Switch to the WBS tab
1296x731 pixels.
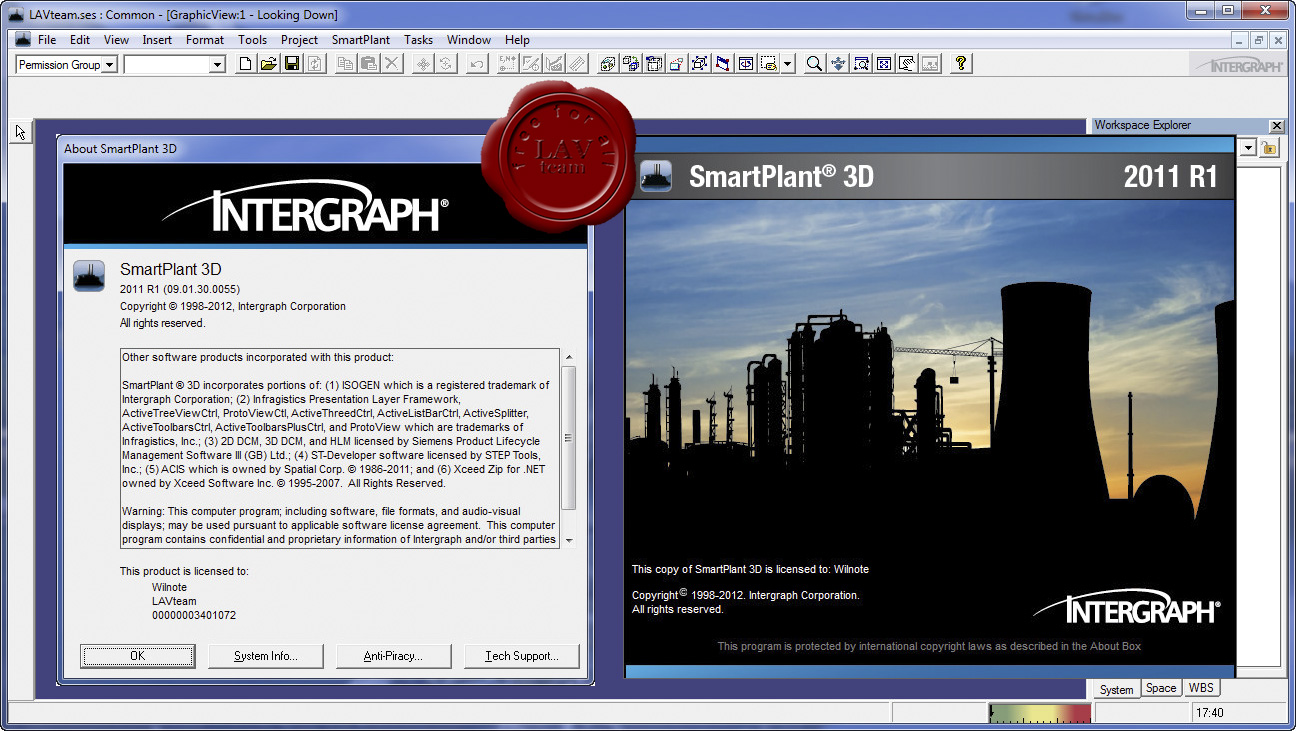(x=1199, y=688)
